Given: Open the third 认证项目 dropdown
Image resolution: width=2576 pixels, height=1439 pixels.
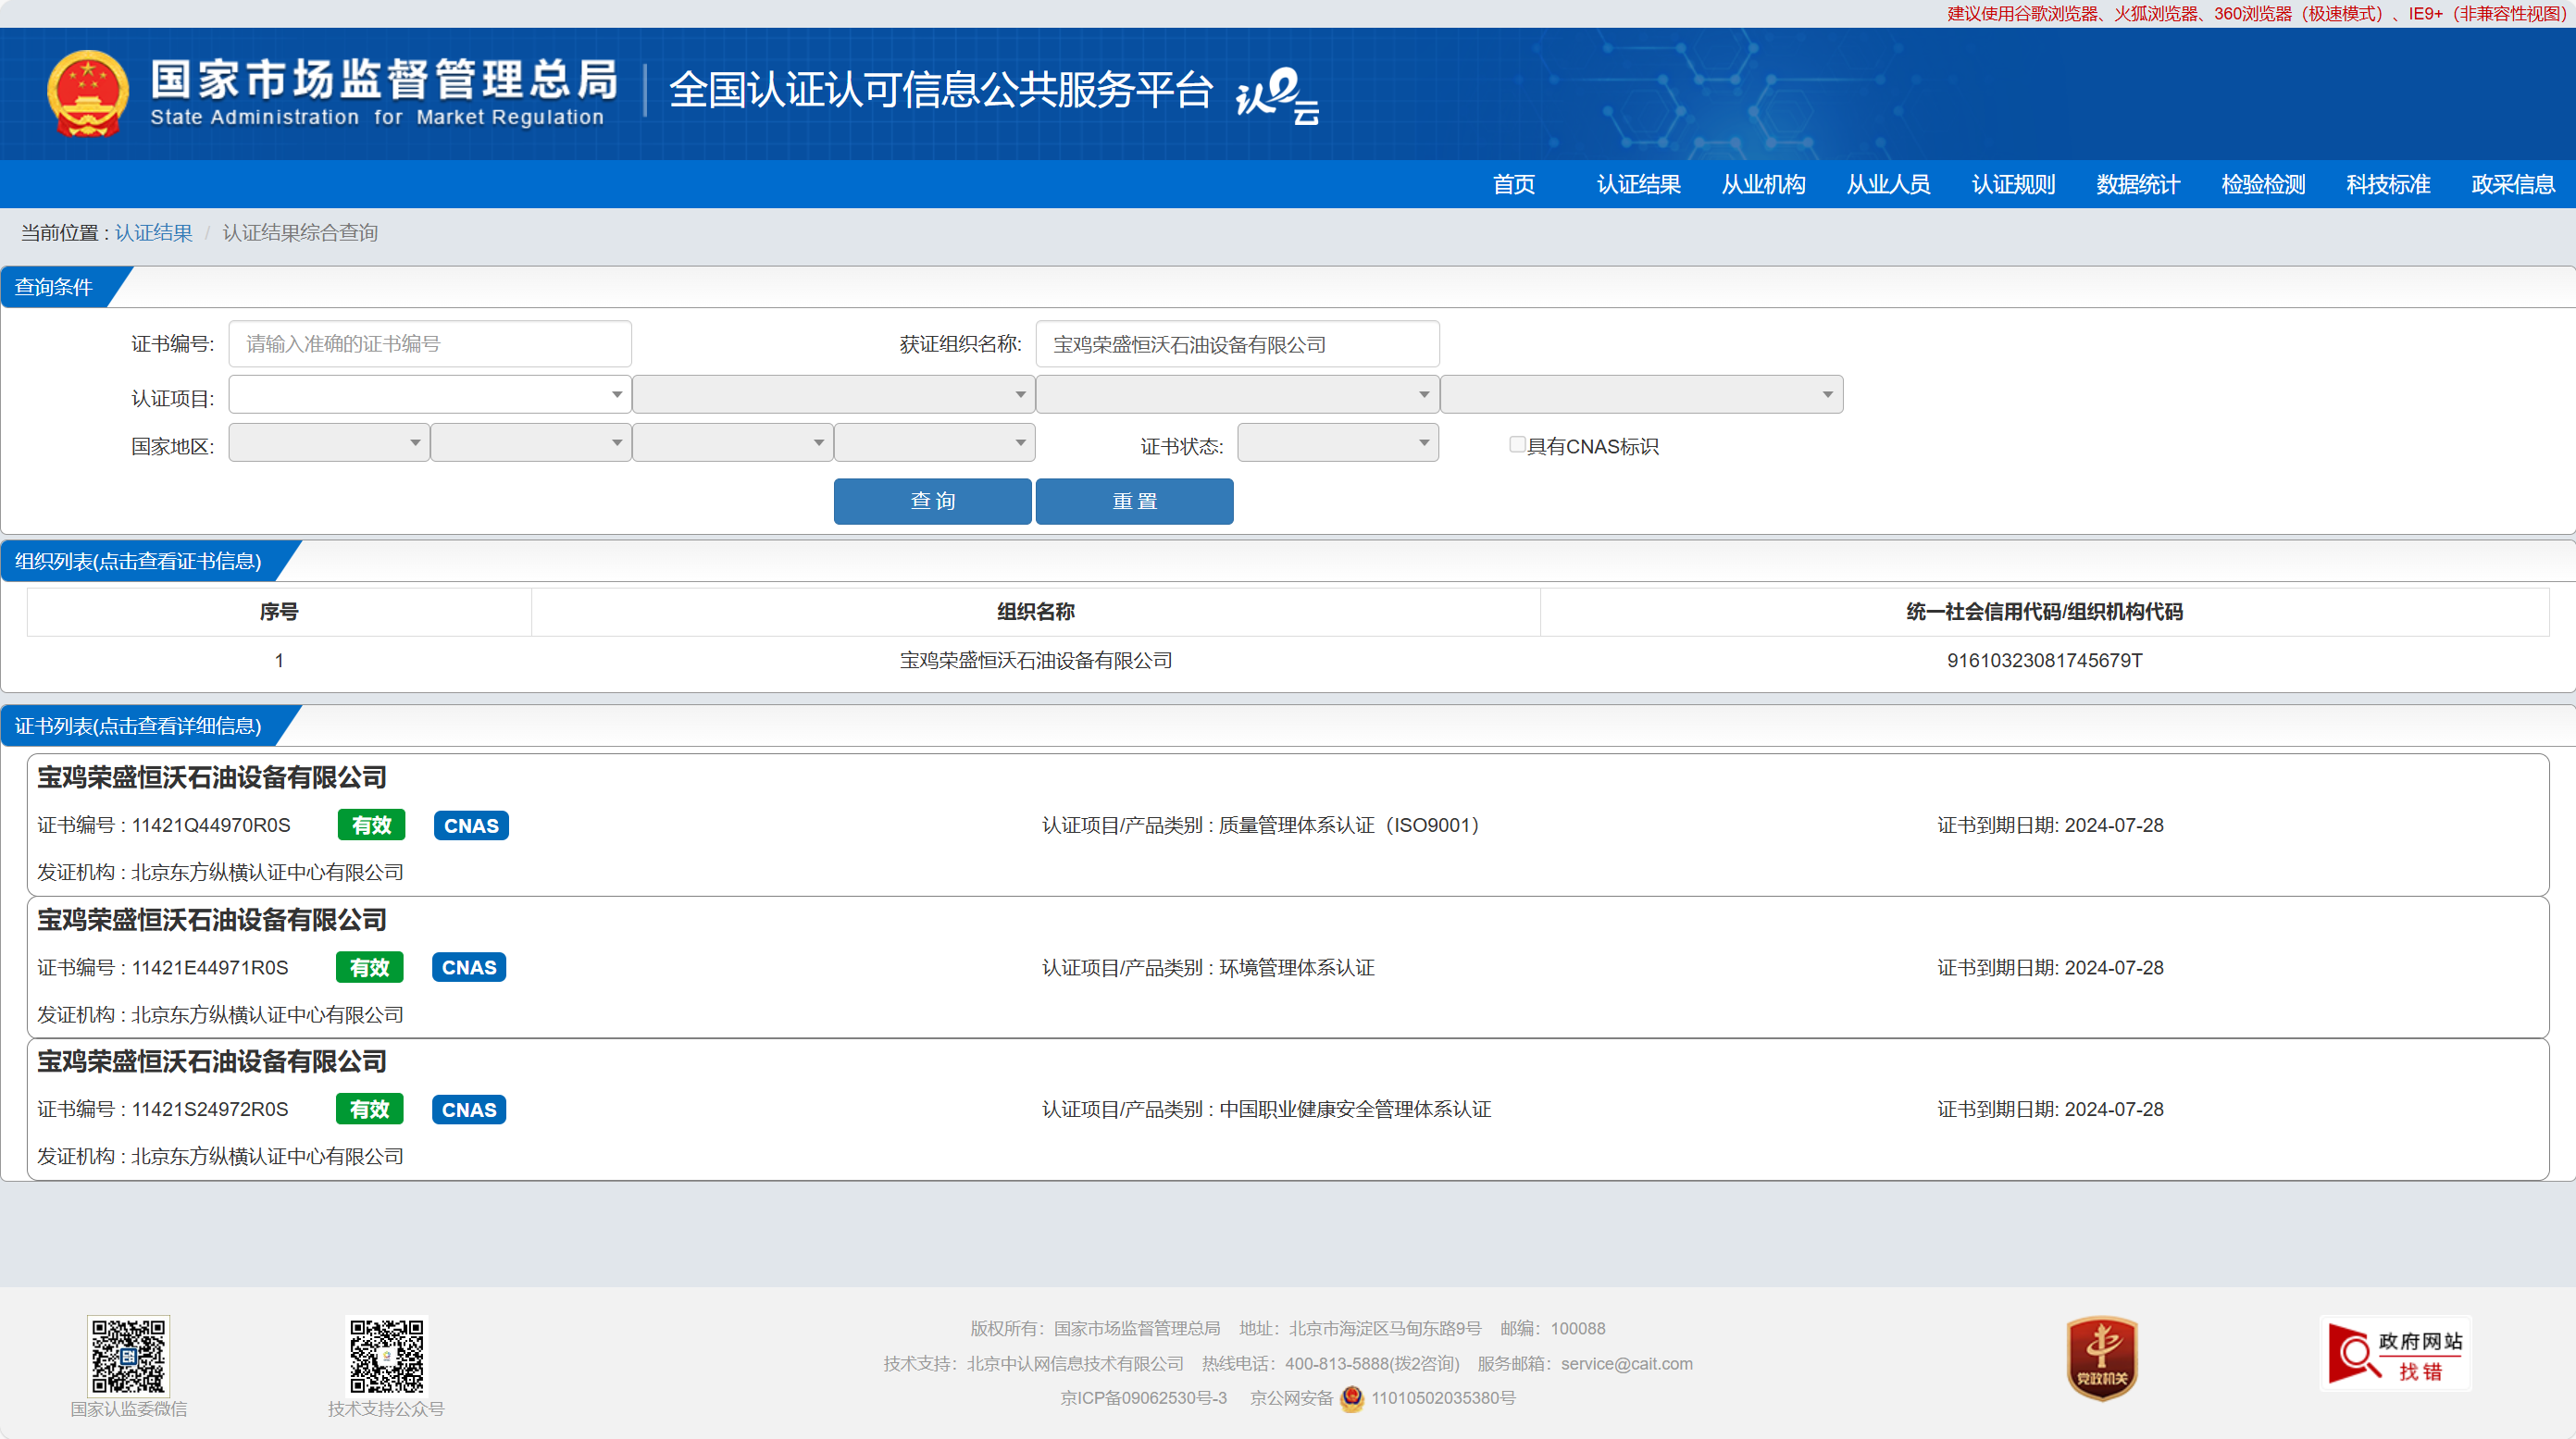Looking at the screenshot, I should (x=1238, y=394).
